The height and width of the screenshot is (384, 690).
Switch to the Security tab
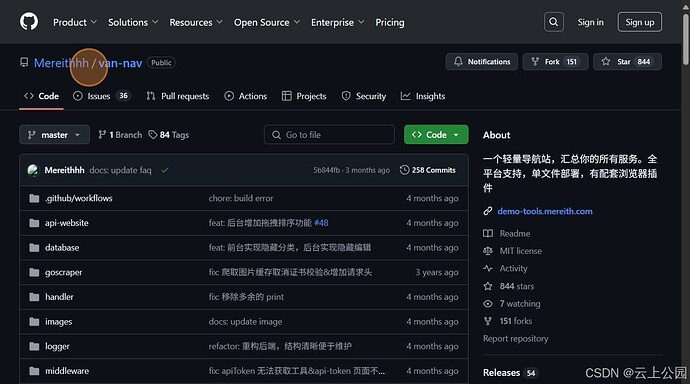click(364, 96)
